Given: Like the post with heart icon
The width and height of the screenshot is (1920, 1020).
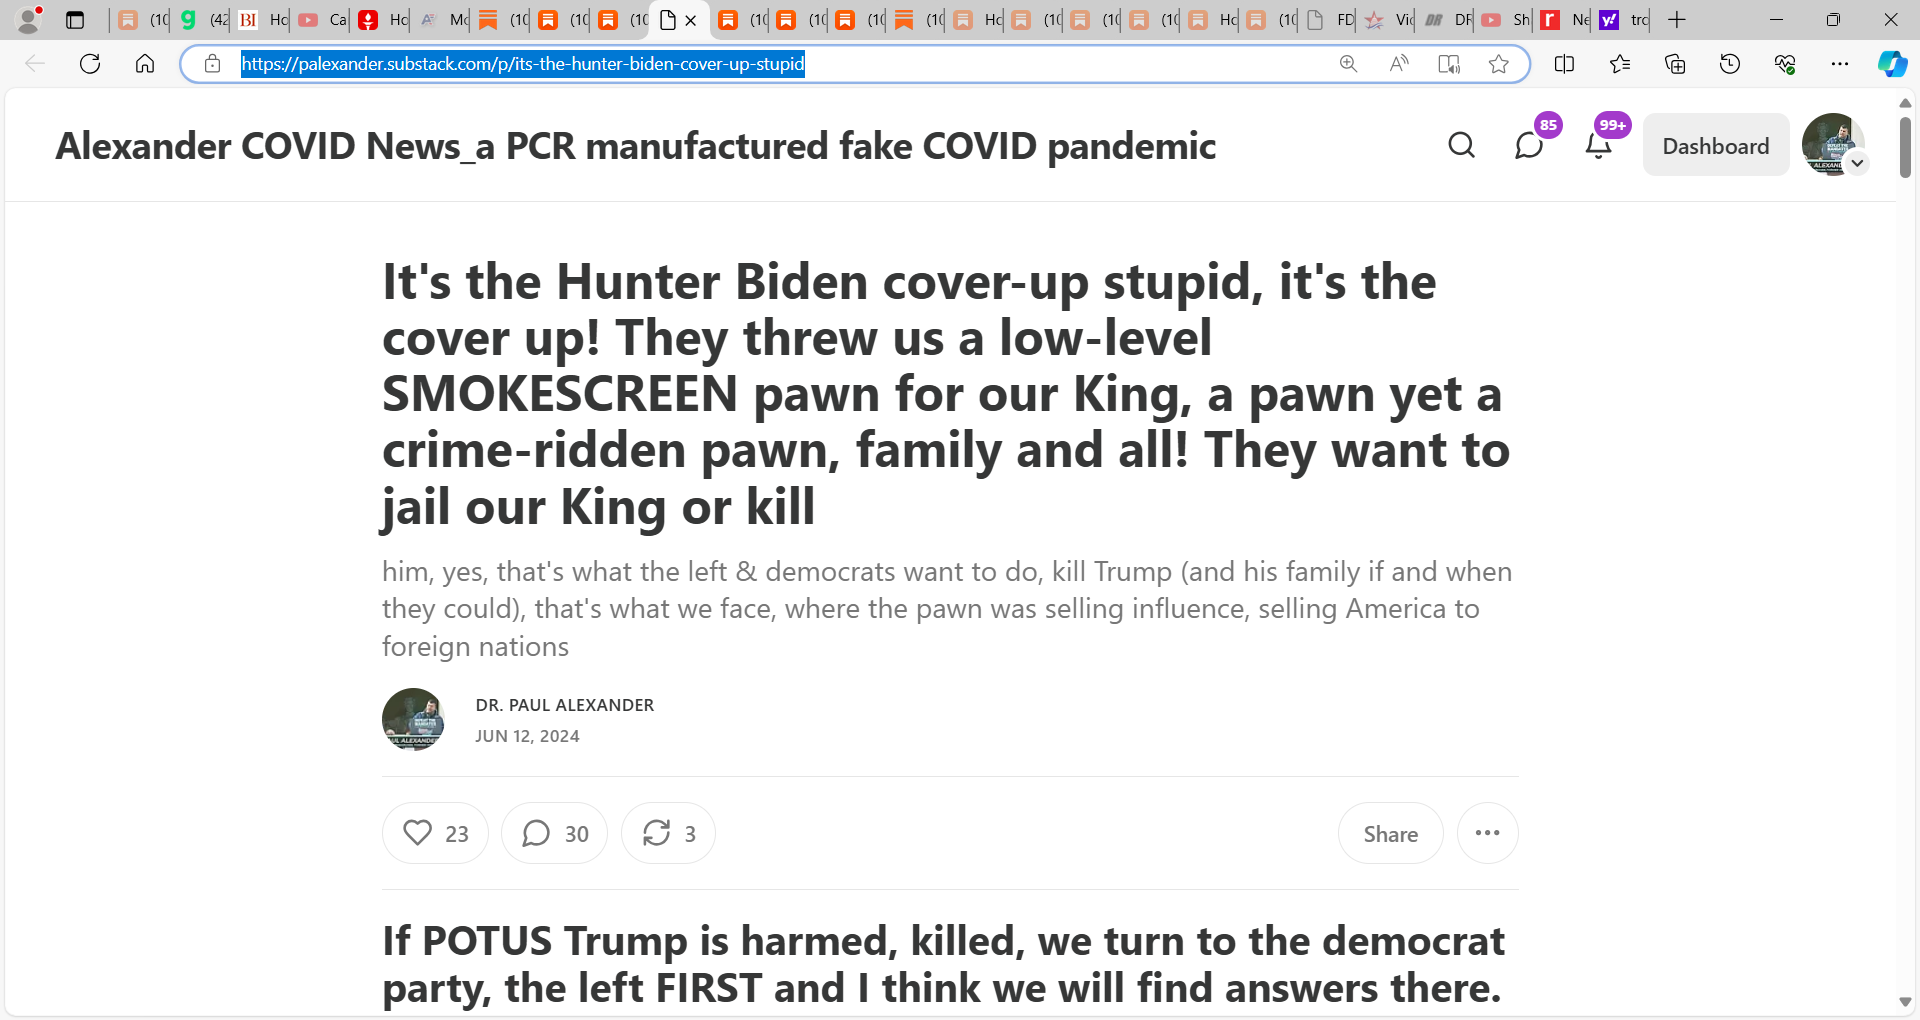Looking at the screenshot, I should coord(435,833).
